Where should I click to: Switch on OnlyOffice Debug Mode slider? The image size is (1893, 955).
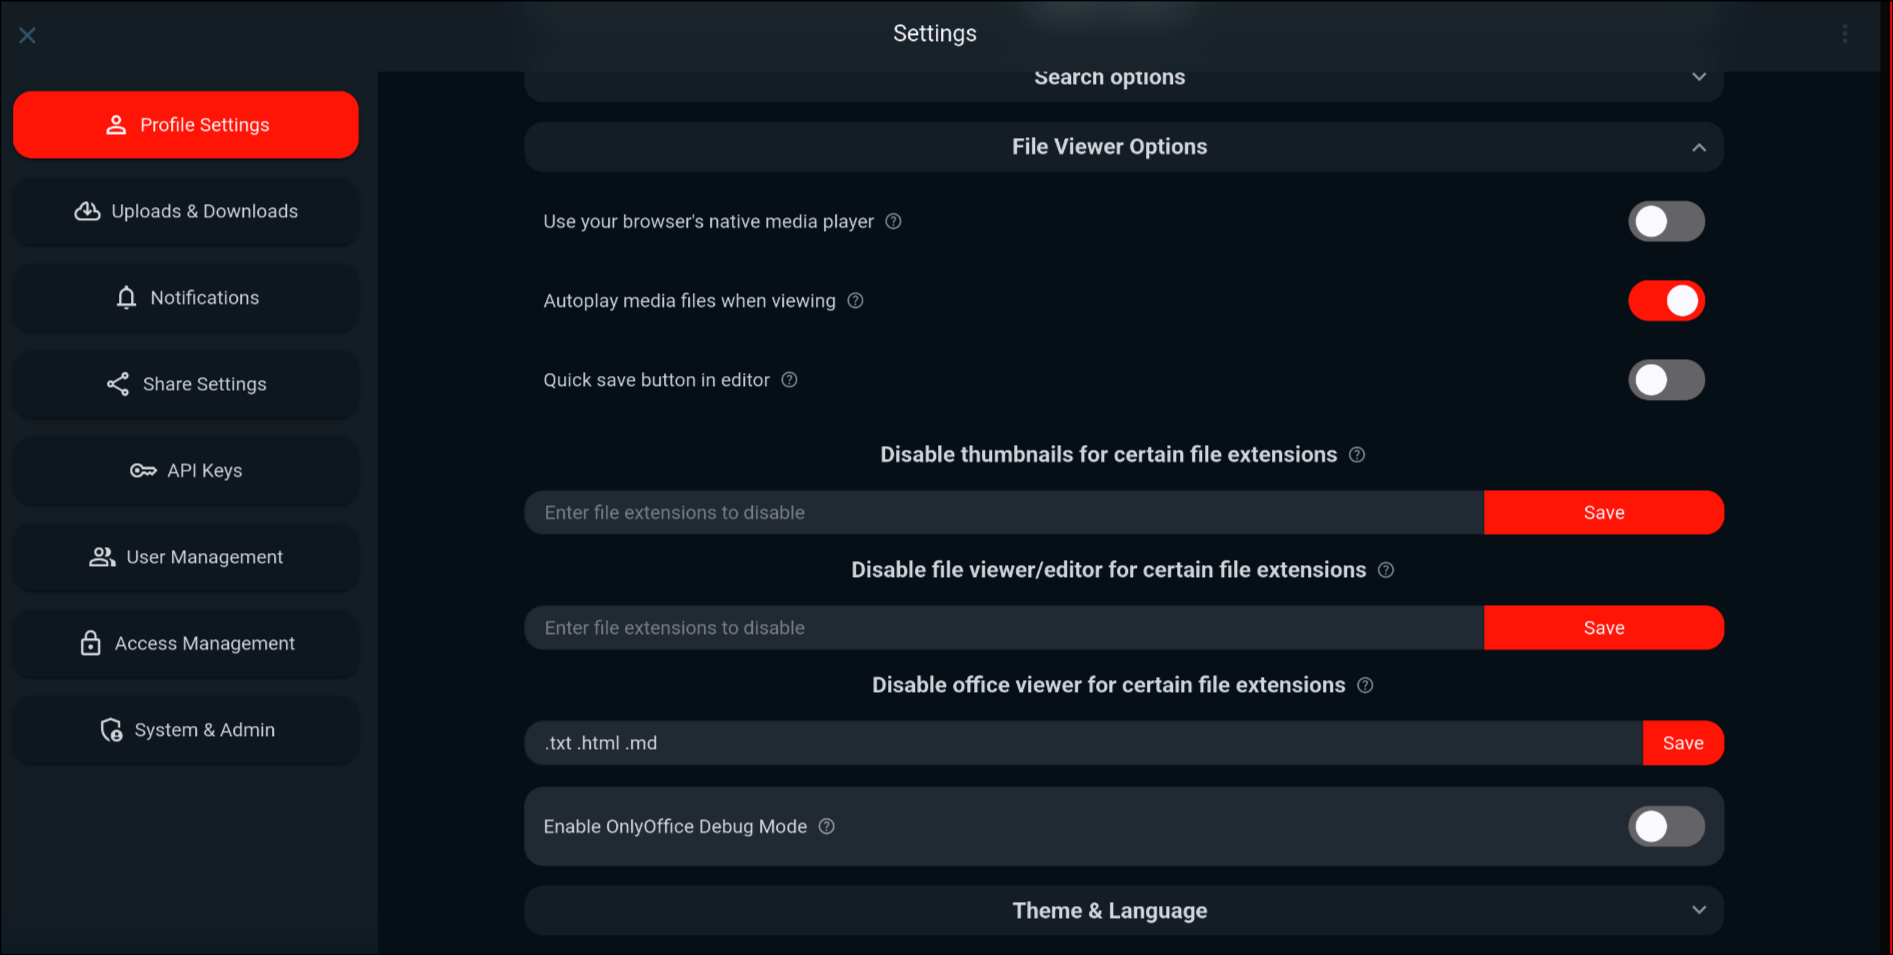tap(1666, 827)
